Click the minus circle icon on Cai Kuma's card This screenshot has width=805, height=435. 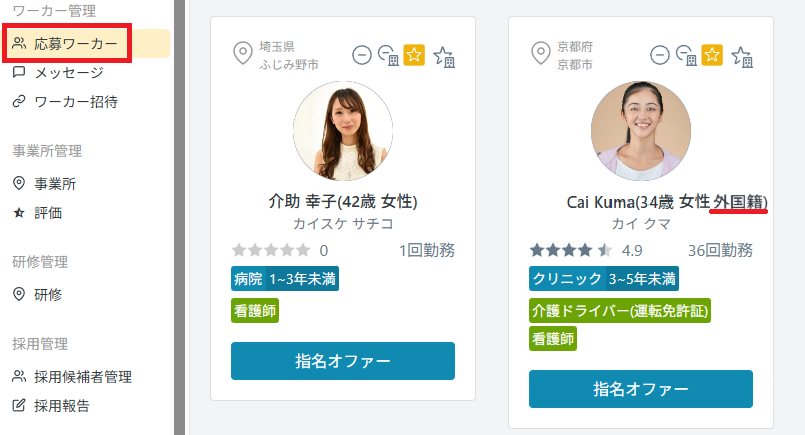660,55
